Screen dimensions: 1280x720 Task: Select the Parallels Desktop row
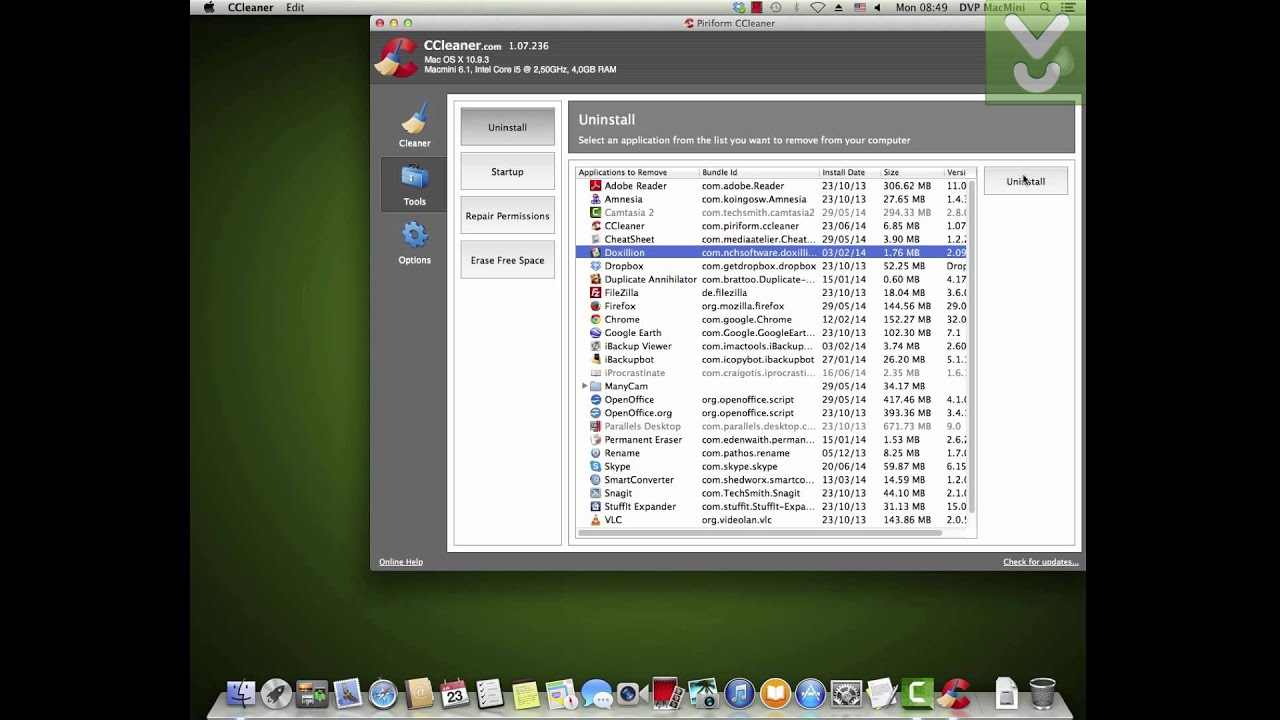(771, 426)
